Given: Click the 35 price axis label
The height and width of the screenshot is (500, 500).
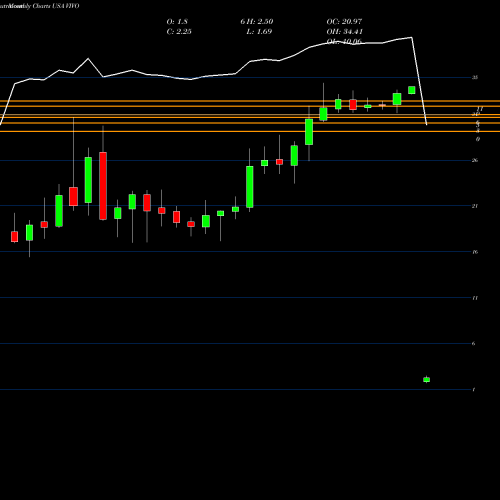Looking at the screenshot, I should 475,77.
